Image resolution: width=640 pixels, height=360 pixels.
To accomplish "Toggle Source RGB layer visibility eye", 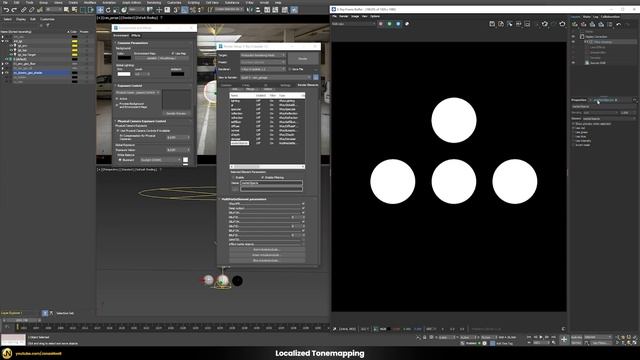I will (x=573, y=63).
